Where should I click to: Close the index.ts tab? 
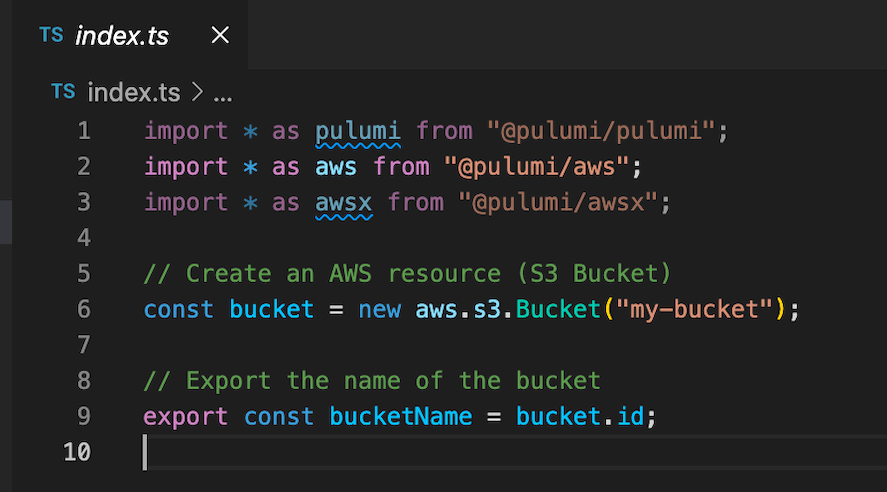(x=220, y=35)
